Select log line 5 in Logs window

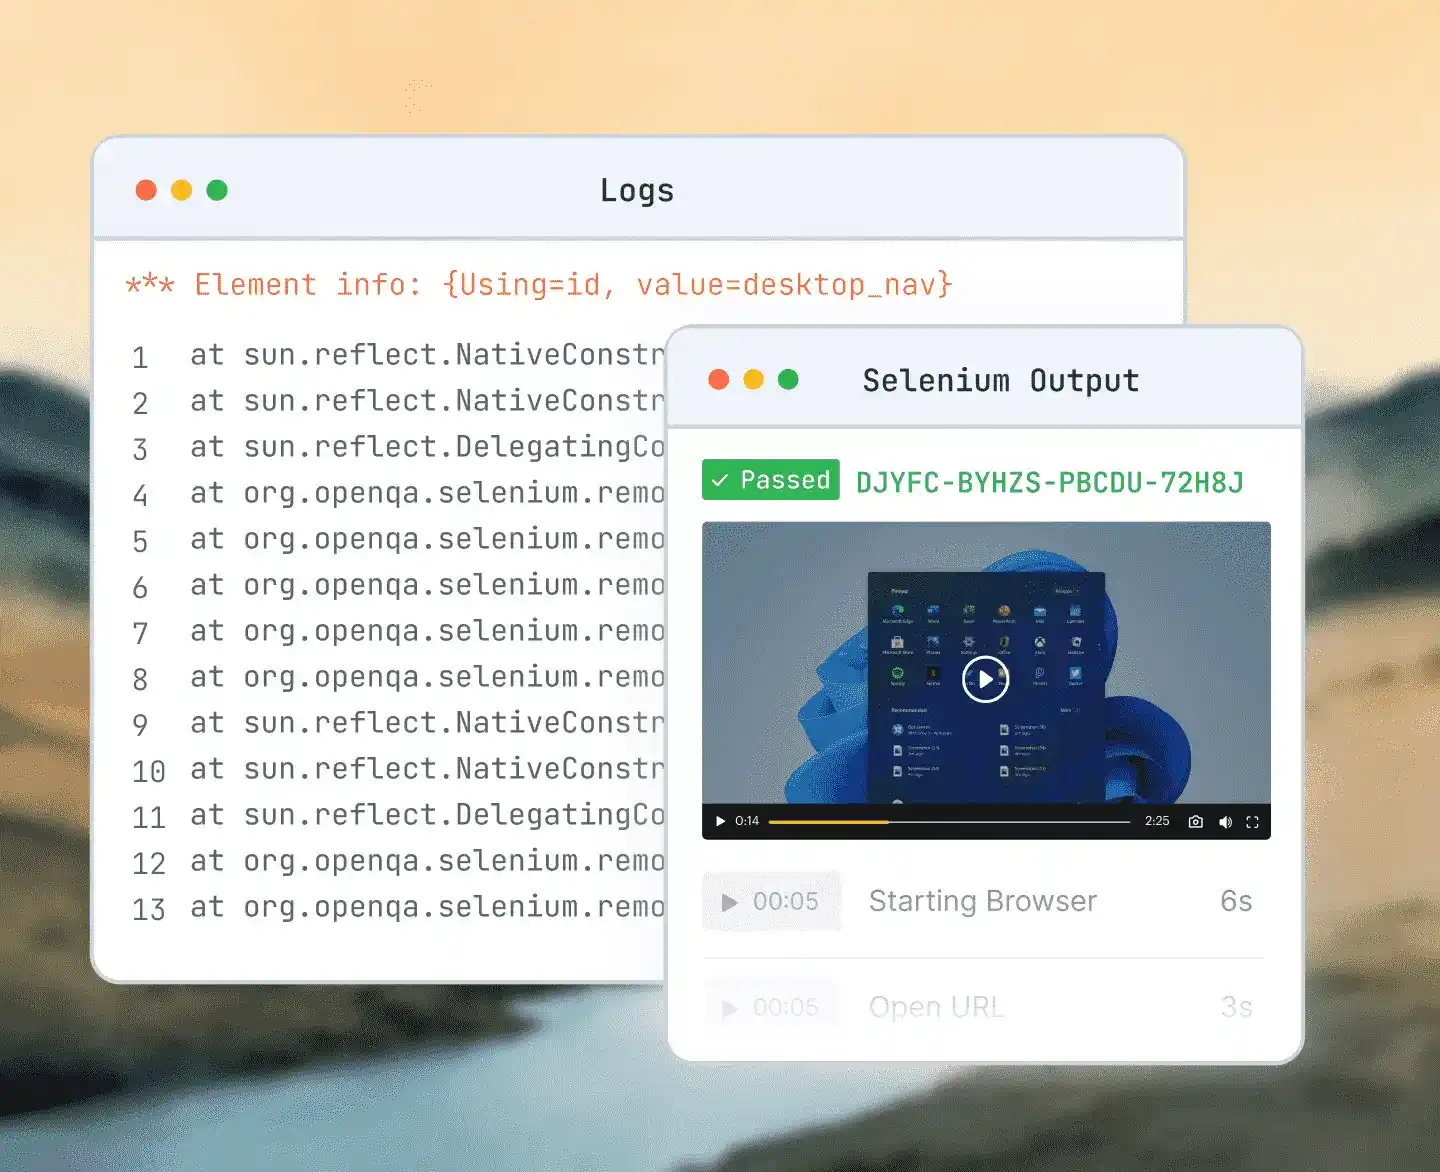(x=398, y=540)
